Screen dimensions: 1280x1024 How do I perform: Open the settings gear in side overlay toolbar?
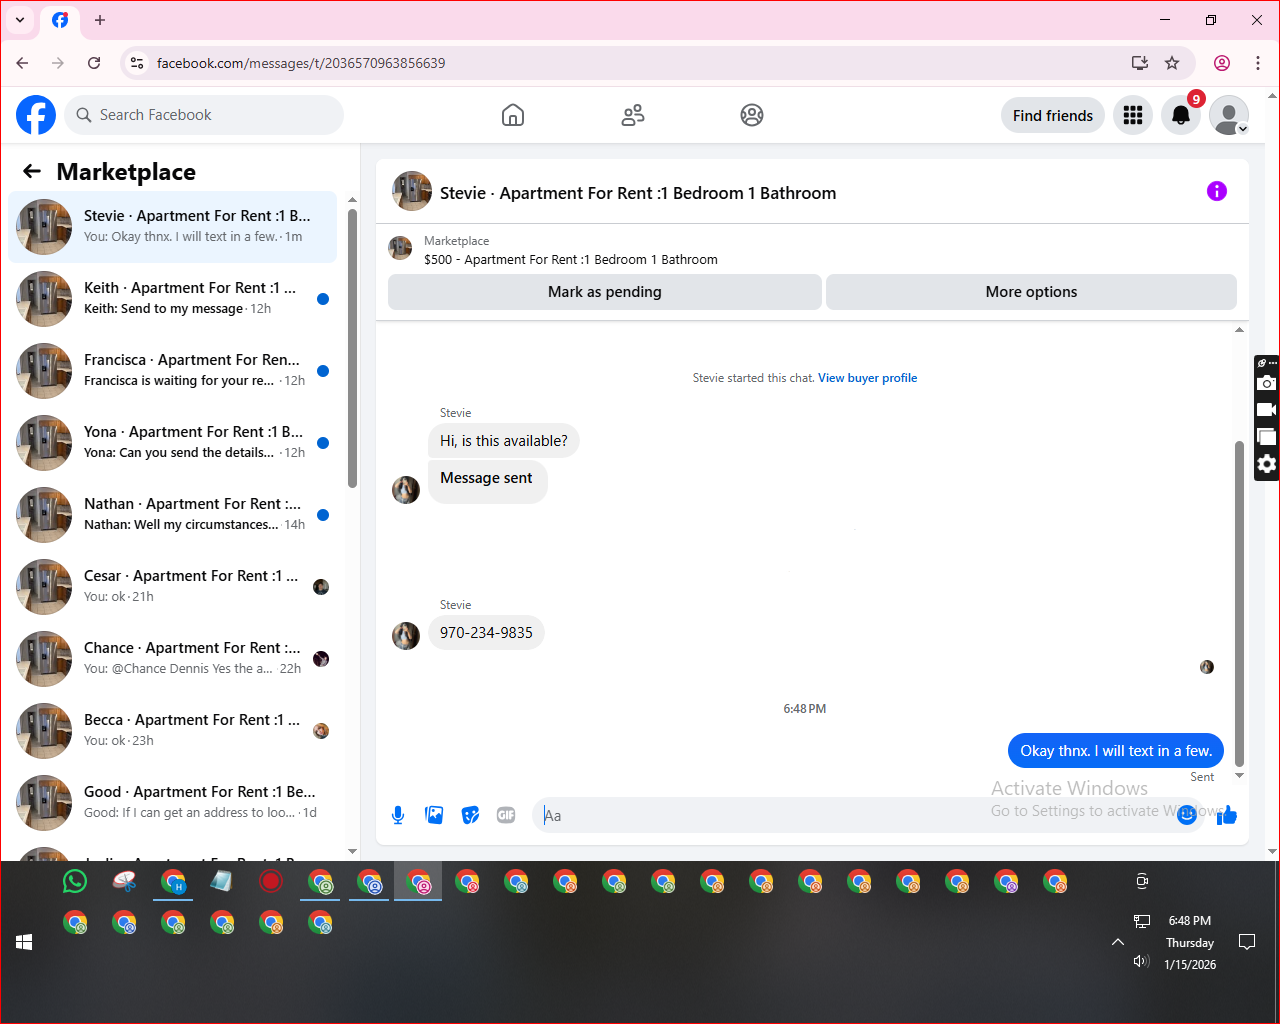[x=1267, y=464]
